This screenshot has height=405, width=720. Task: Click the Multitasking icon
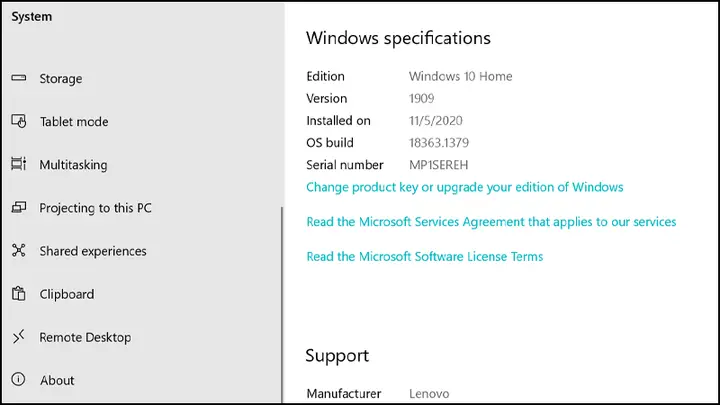[x=19, y=164]
